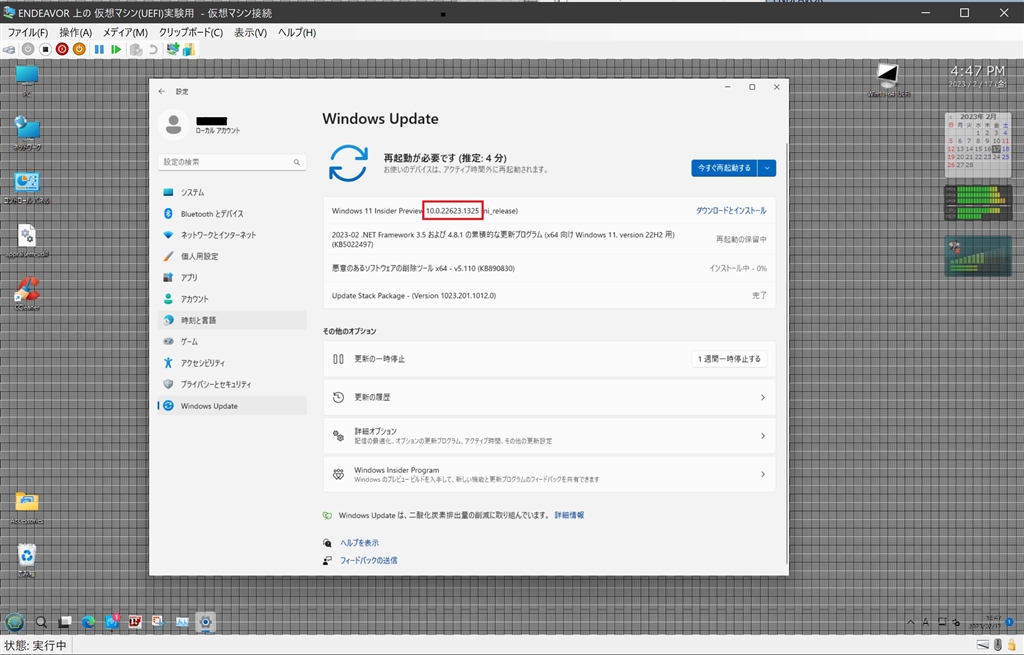Open the Start menu from the guest taskbar

[14, 622]
